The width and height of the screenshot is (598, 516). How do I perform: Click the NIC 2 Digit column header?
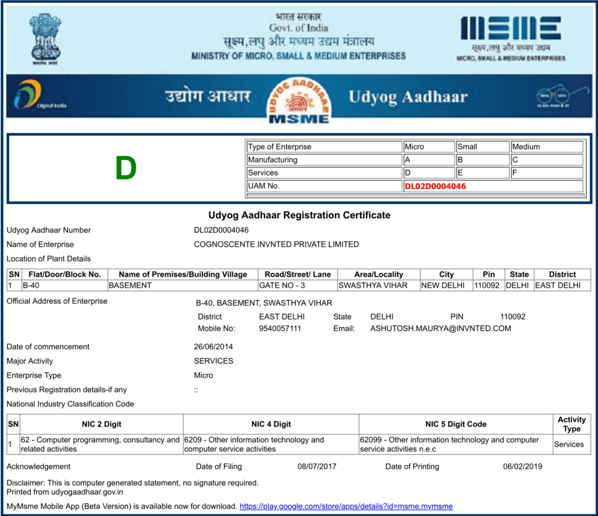tap(101, 424)
